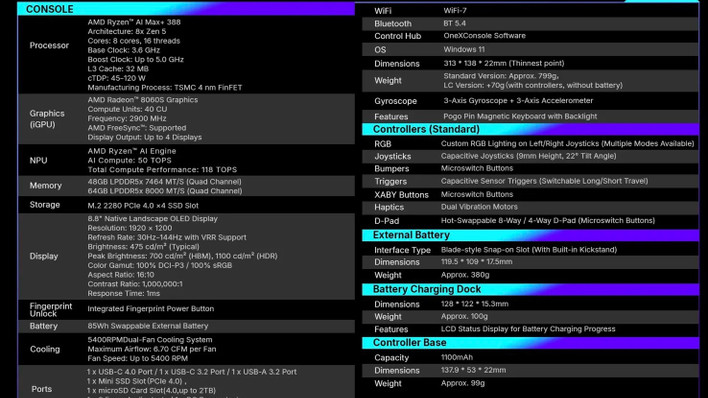Click 'Display Output: Up to 4 Displays' line
Viewport: 708px width, 398px height.
(x=144, y=137)
